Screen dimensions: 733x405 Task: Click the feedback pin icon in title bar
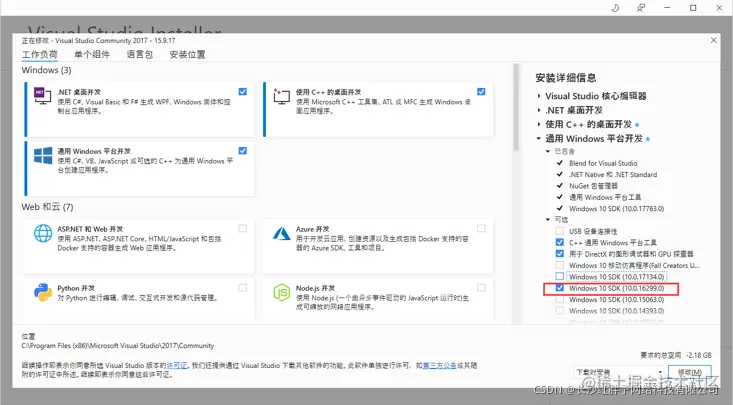[641, 8]
